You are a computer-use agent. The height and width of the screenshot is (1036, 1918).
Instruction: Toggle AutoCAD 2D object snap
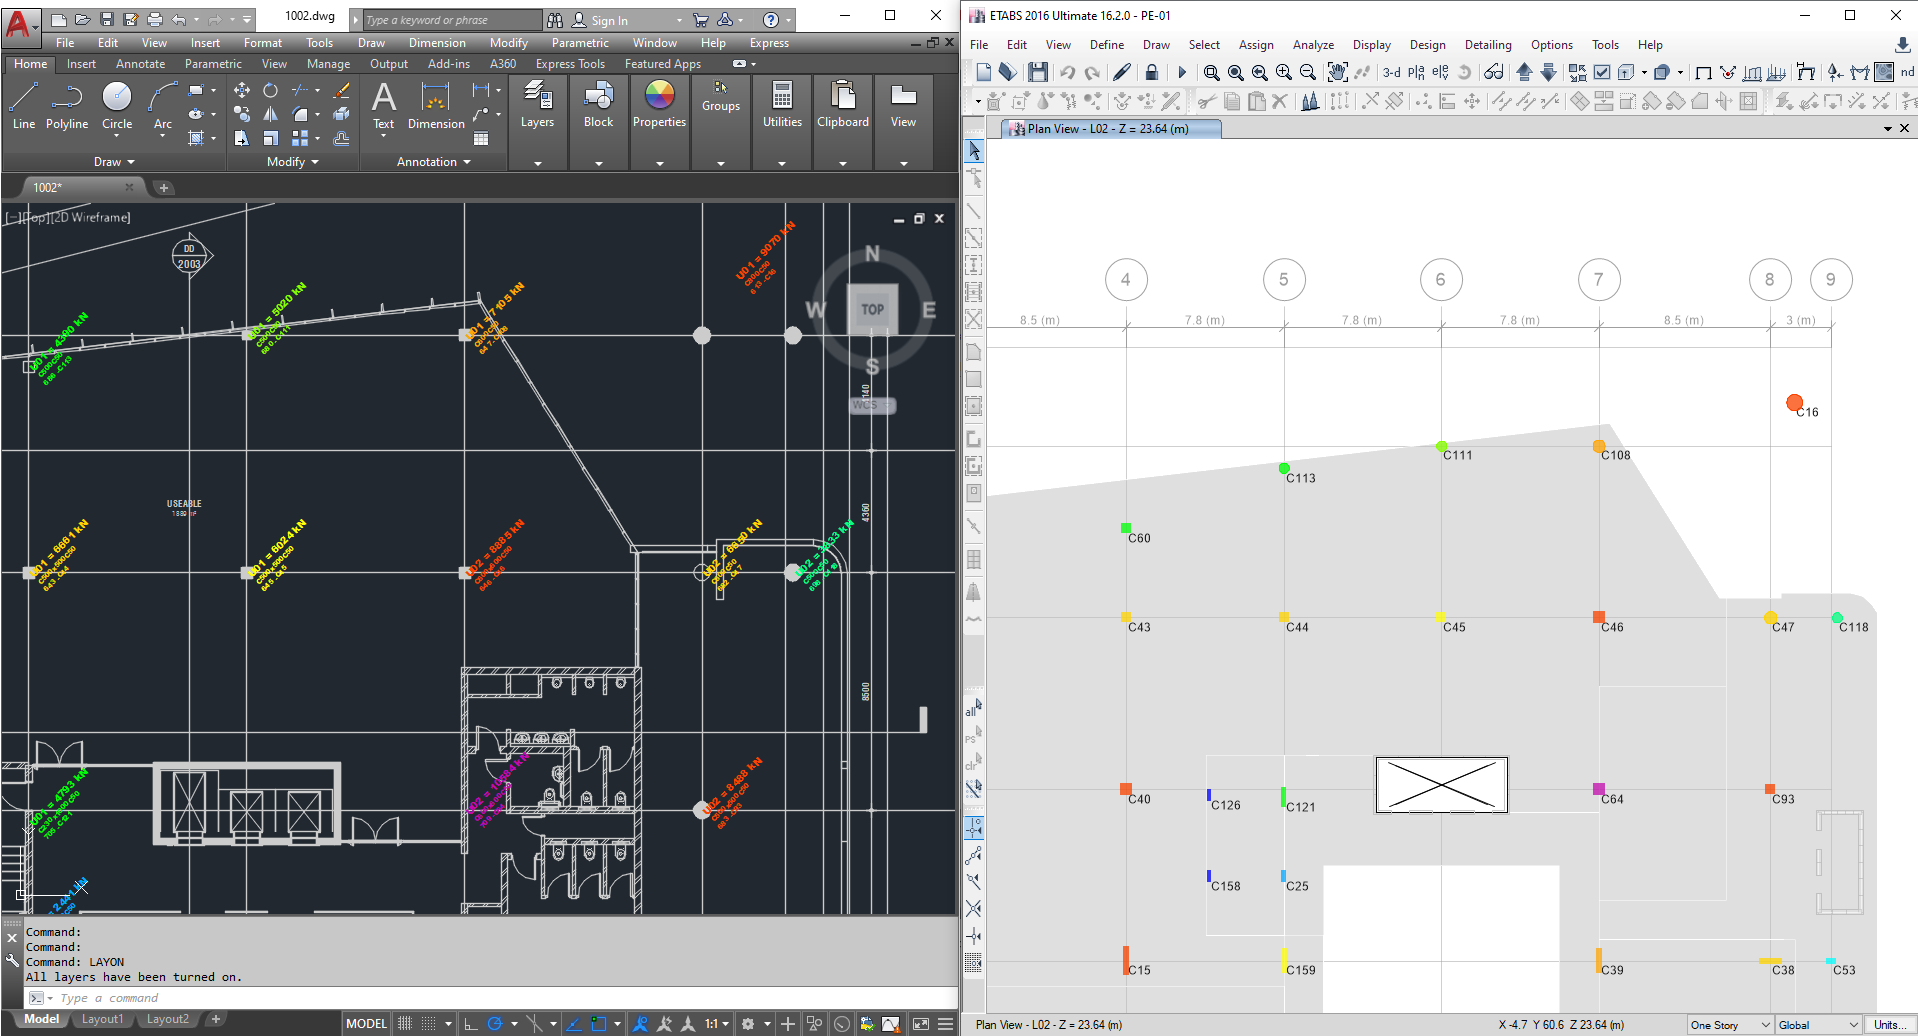(598, 1023)
